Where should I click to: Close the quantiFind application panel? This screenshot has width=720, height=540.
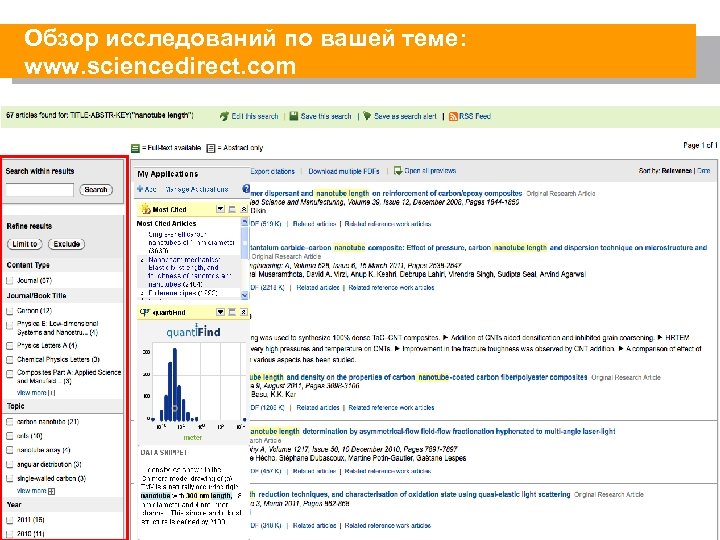244,312
